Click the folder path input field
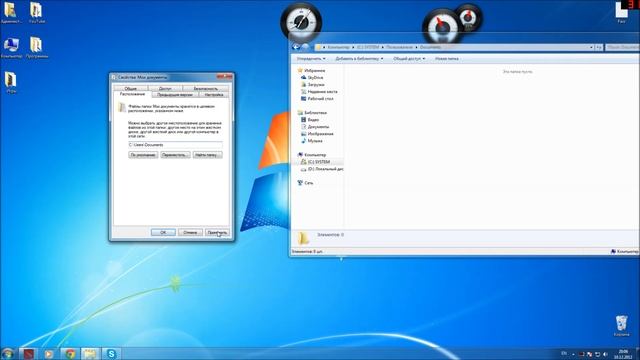Screen dimensions: 640x360 pos(175,145)
